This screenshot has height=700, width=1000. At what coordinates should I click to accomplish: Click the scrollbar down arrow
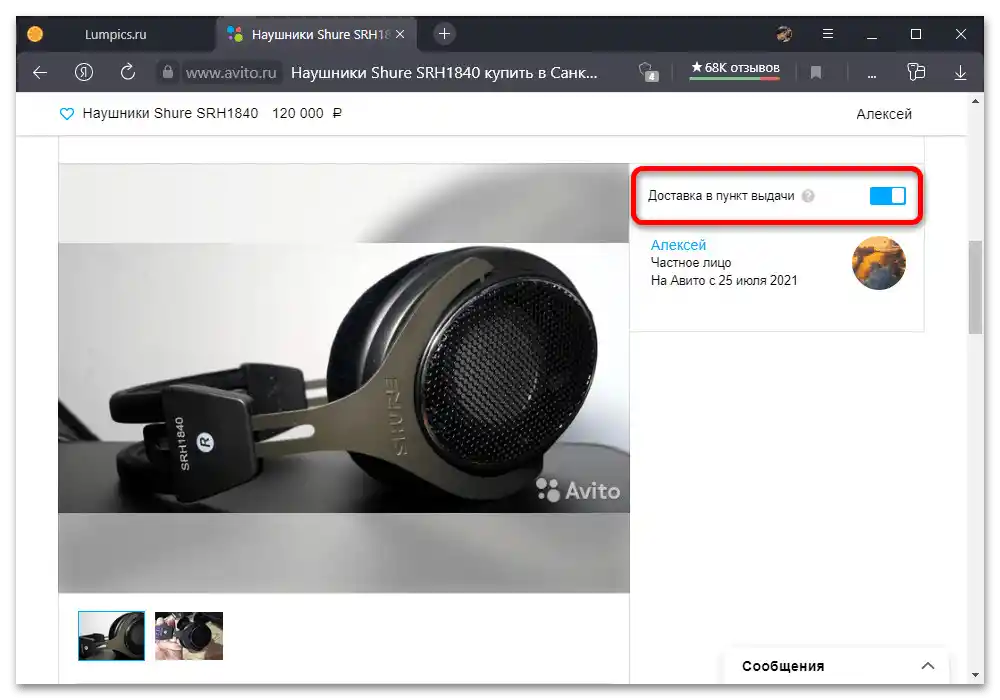click(975, 674)
